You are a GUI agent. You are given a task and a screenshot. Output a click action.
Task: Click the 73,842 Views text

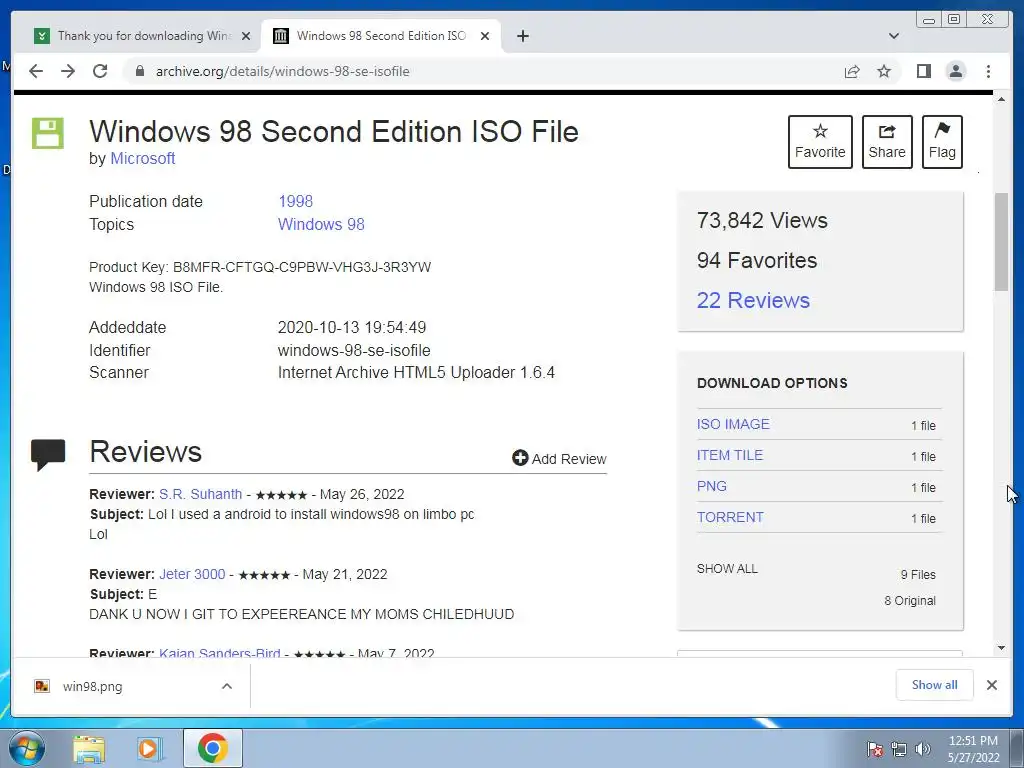pyautogui.click(x=762, y=220)
